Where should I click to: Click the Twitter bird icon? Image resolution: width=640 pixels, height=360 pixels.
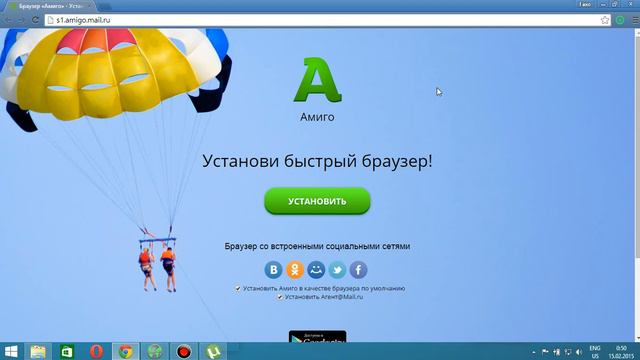tap(337, 270)
